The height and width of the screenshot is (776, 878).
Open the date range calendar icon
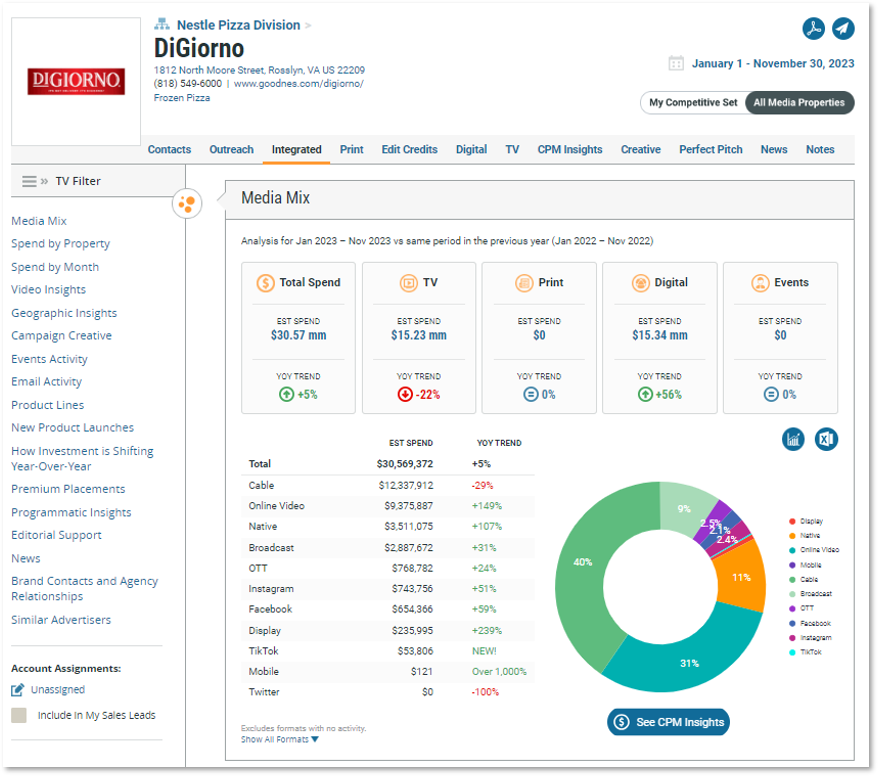click(676, 63)
